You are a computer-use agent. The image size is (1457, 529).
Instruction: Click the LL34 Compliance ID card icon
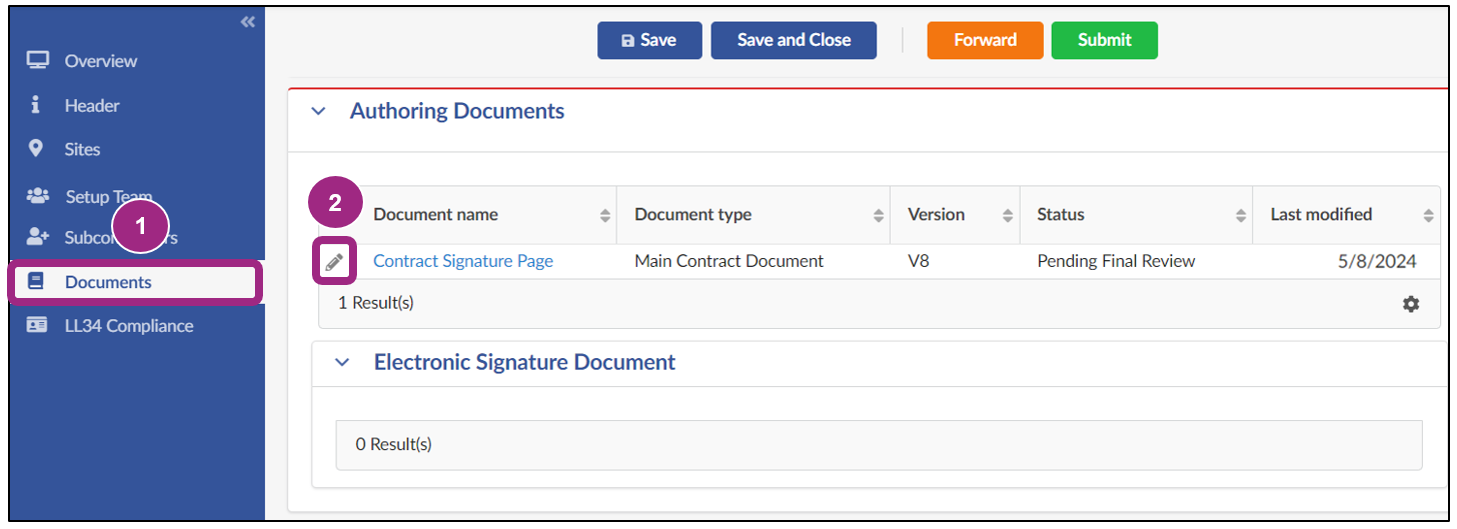tap(37, 326)
